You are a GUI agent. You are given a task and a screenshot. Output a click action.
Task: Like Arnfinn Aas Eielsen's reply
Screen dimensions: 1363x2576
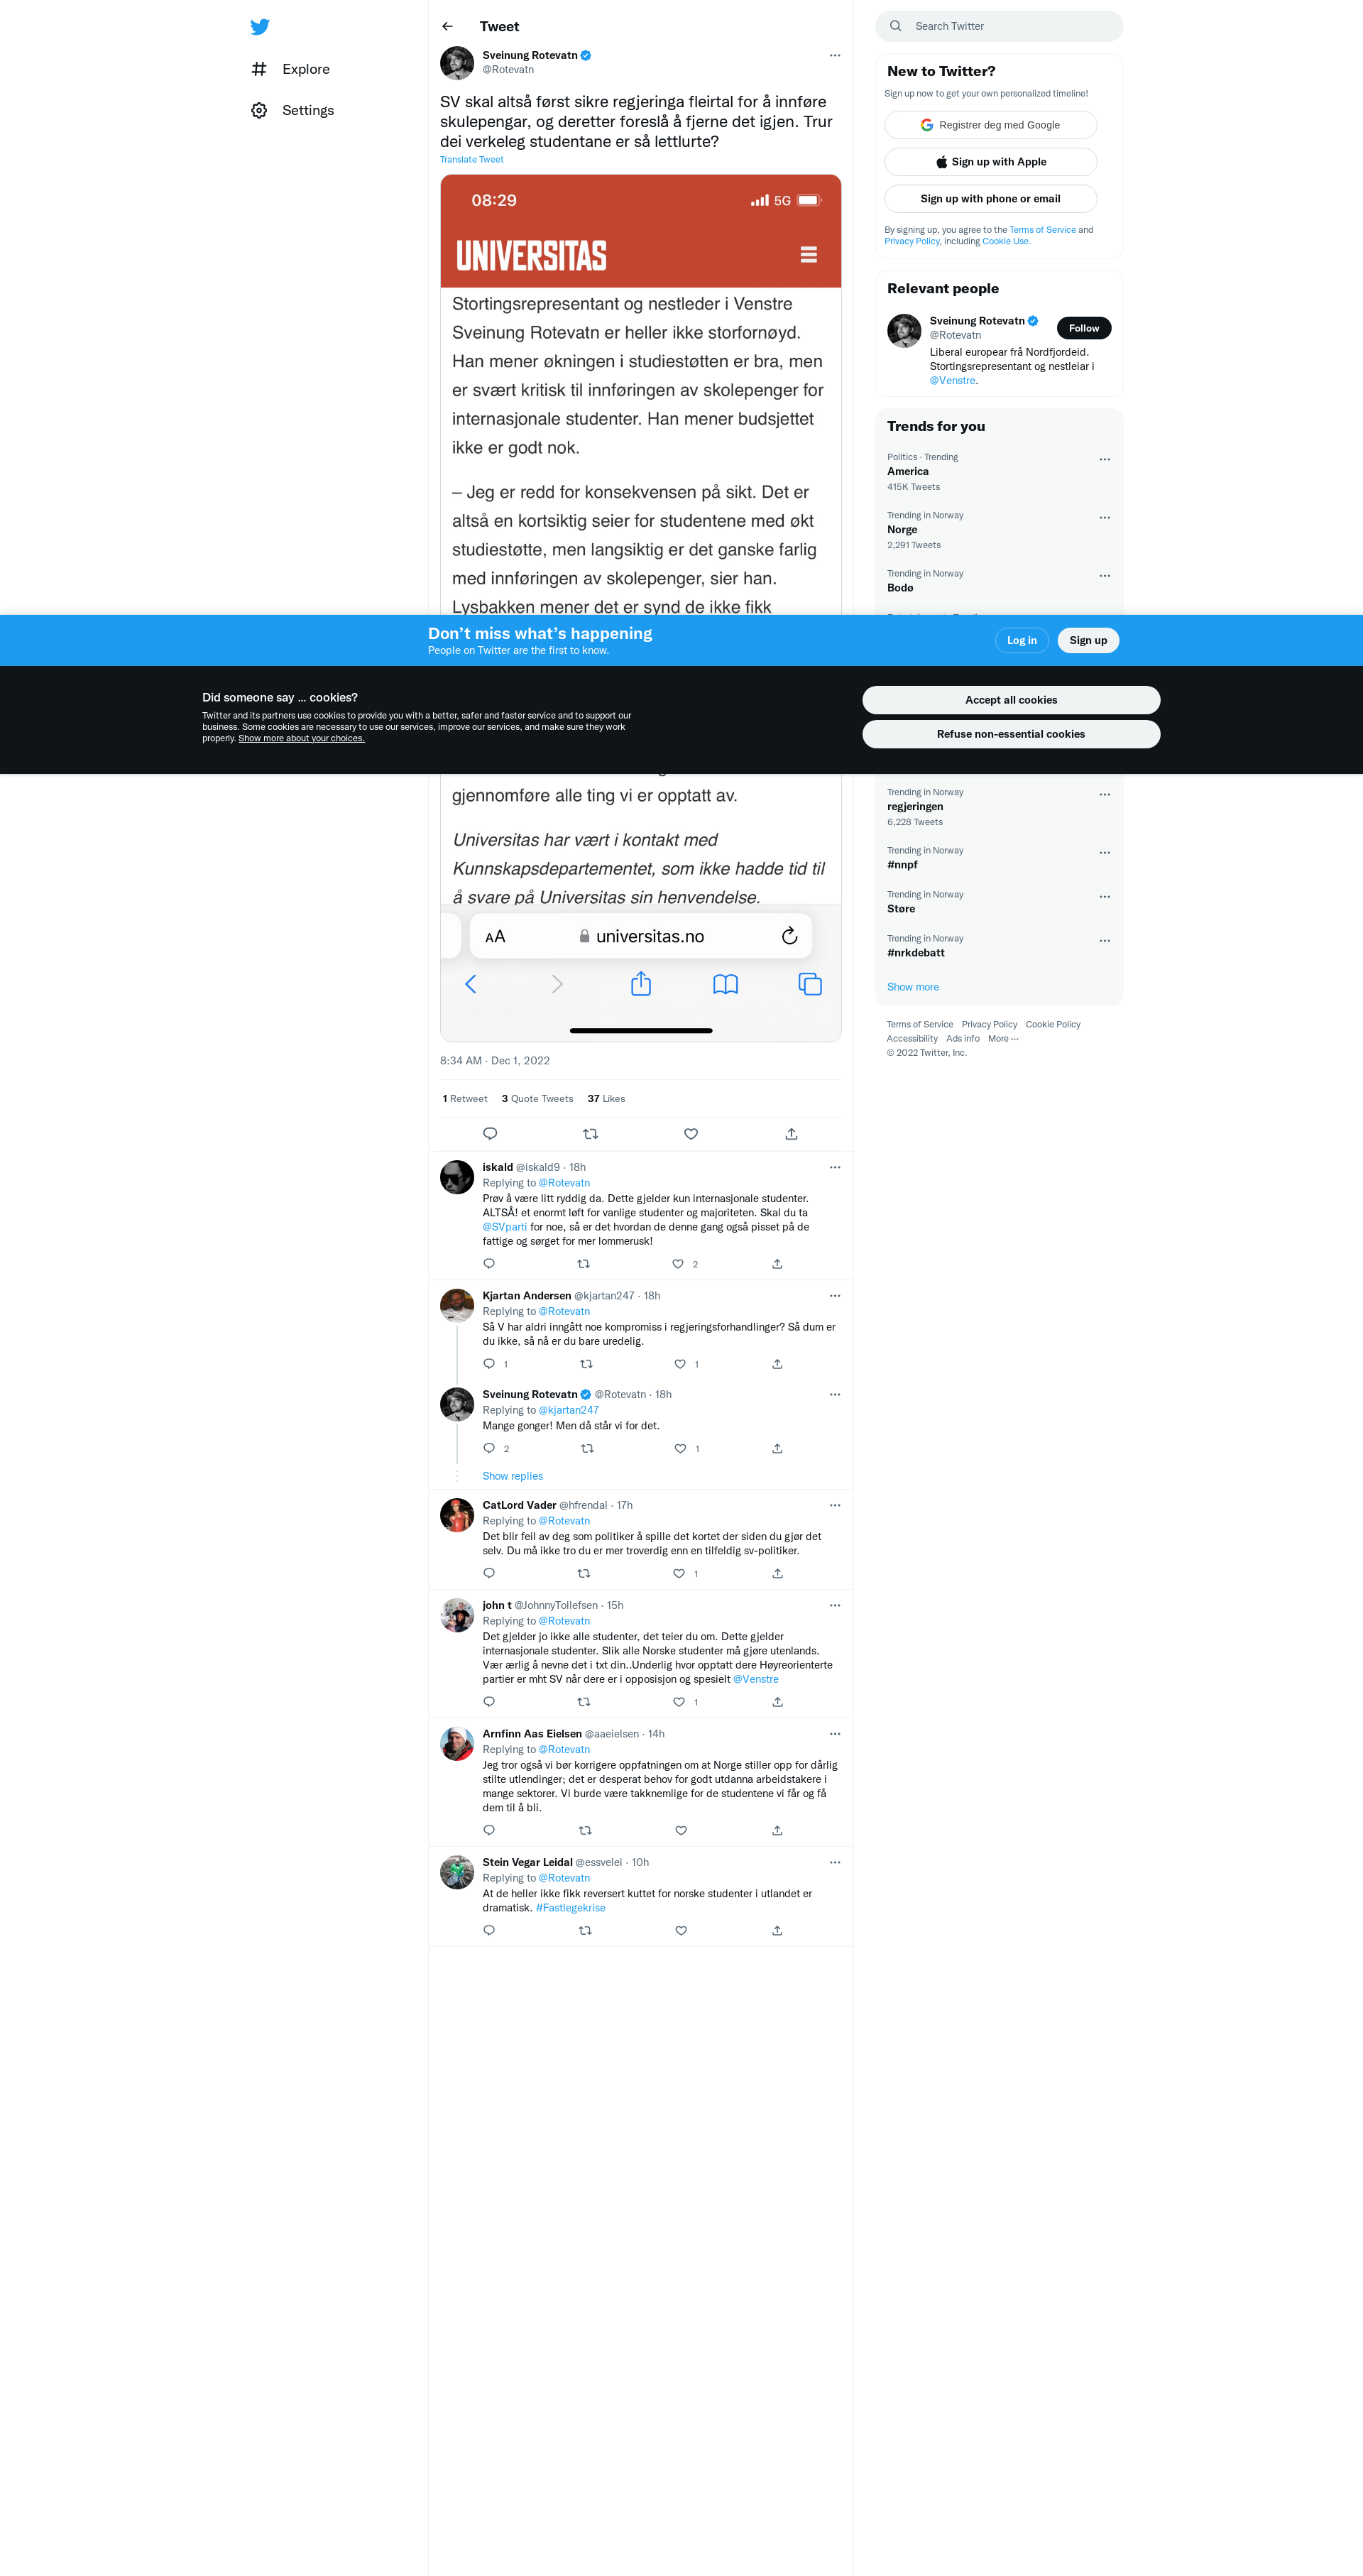pos(681,1831)
